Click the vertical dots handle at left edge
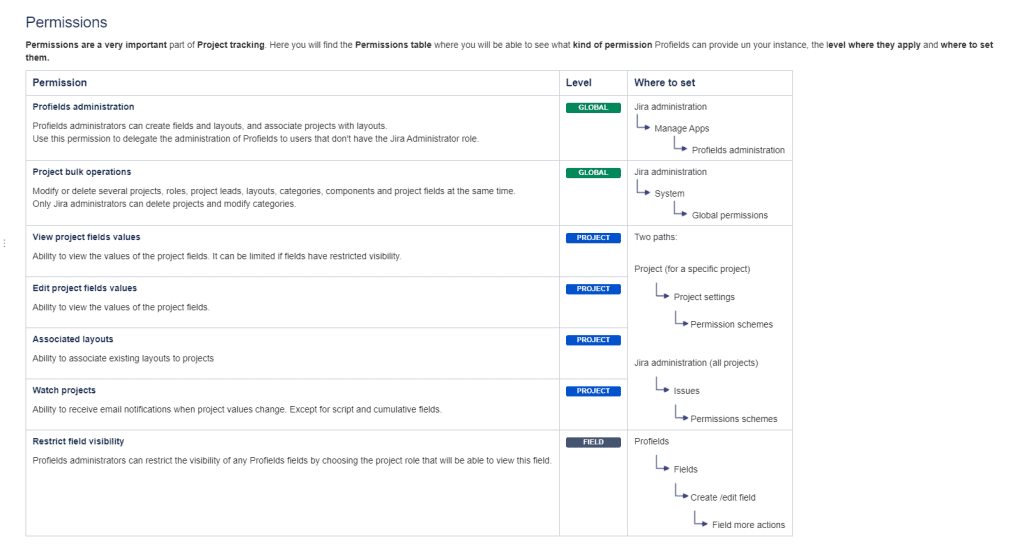Viewport: 1024px width, 551px height. pos(4,243)
